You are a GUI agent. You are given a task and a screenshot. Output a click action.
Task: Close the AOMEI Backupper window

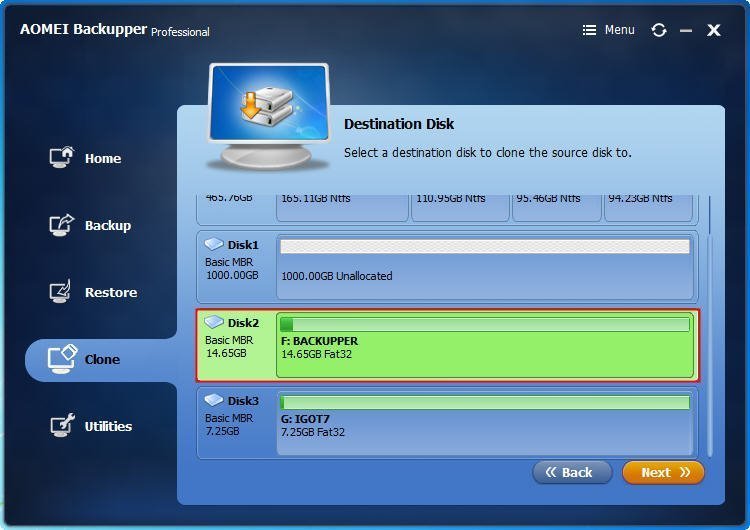714,30
